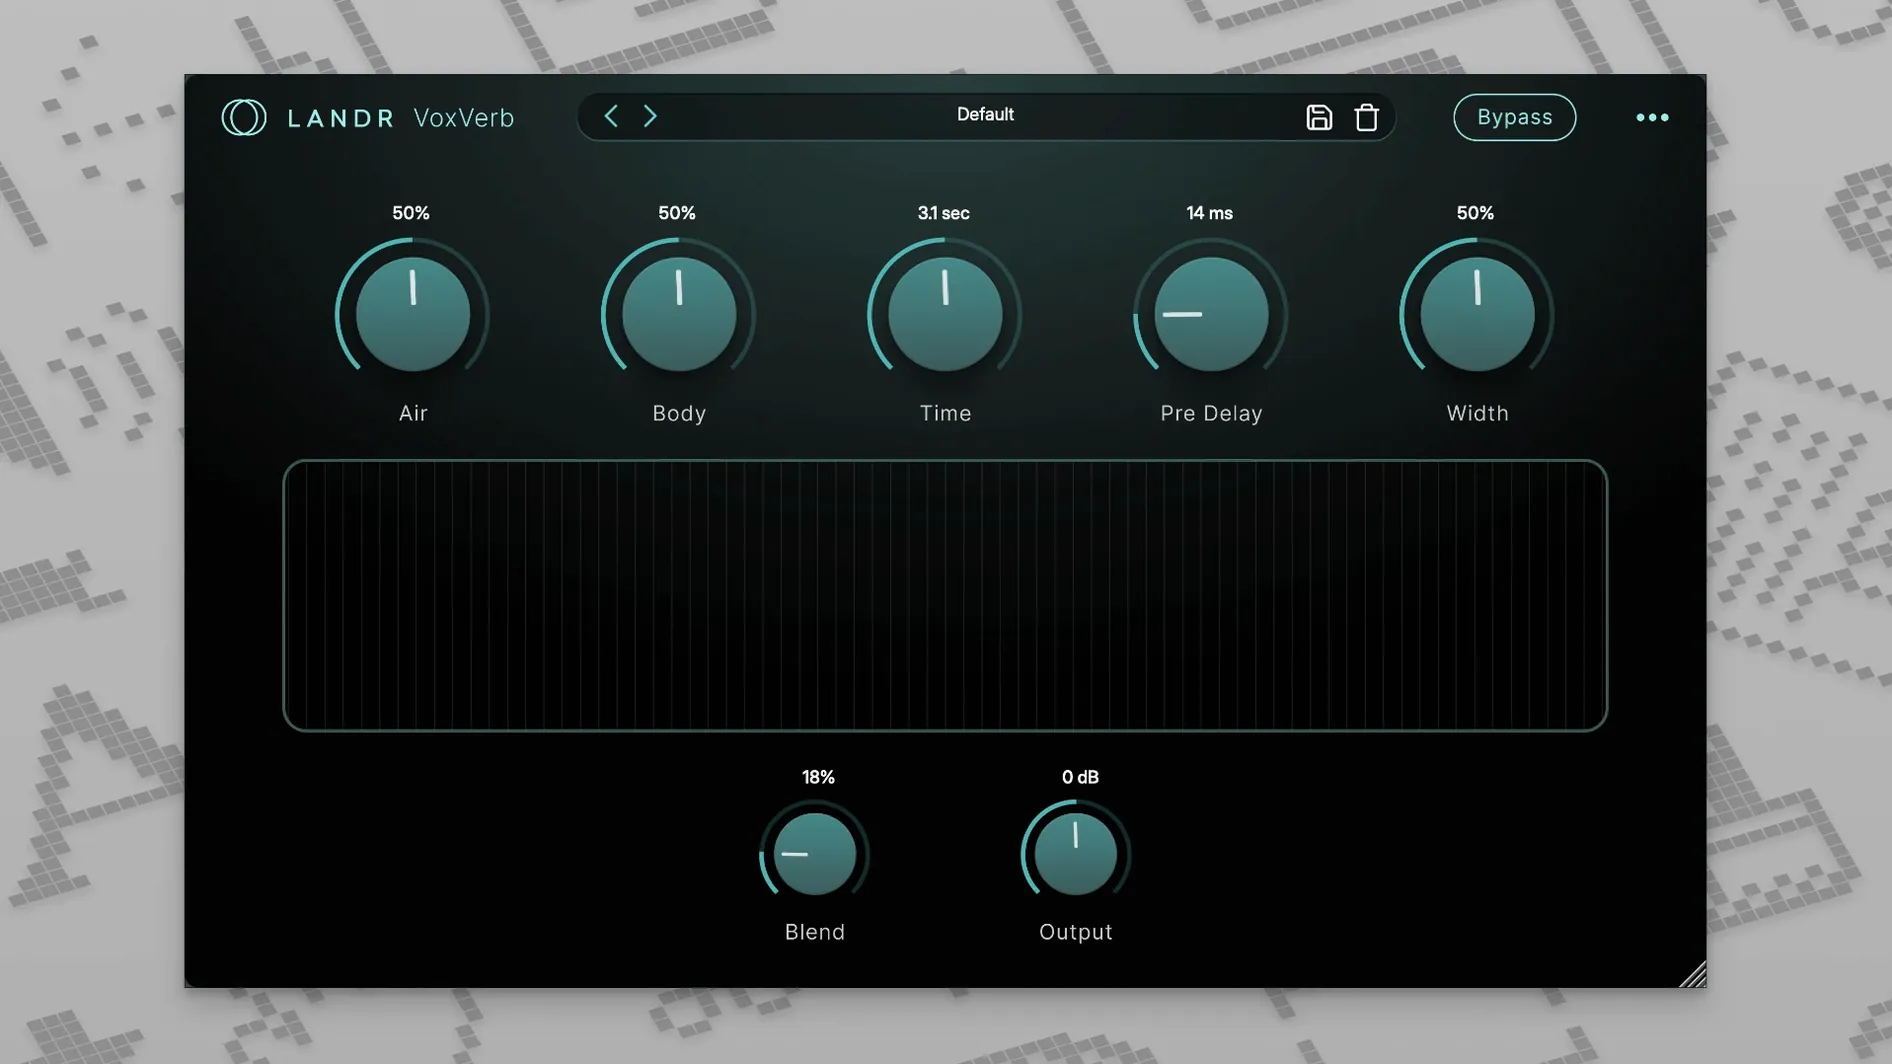Click the Output value 0 dB
Viewport: 1892px width, 1064px height.
pos(1080,777)
